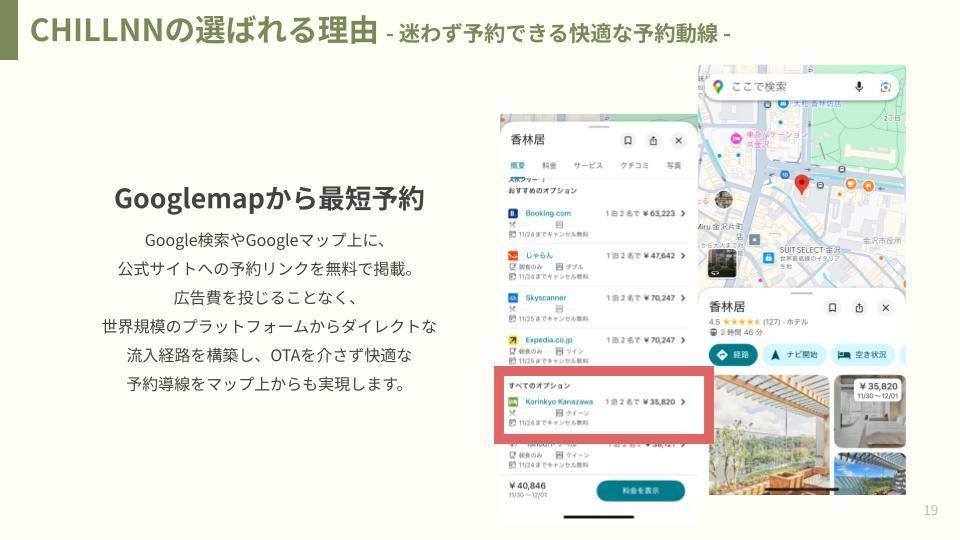The image size is (960, 540).
Task: Click share icon in hotel detail sheet
Action: pyautogui.click(x=653, y=140)
